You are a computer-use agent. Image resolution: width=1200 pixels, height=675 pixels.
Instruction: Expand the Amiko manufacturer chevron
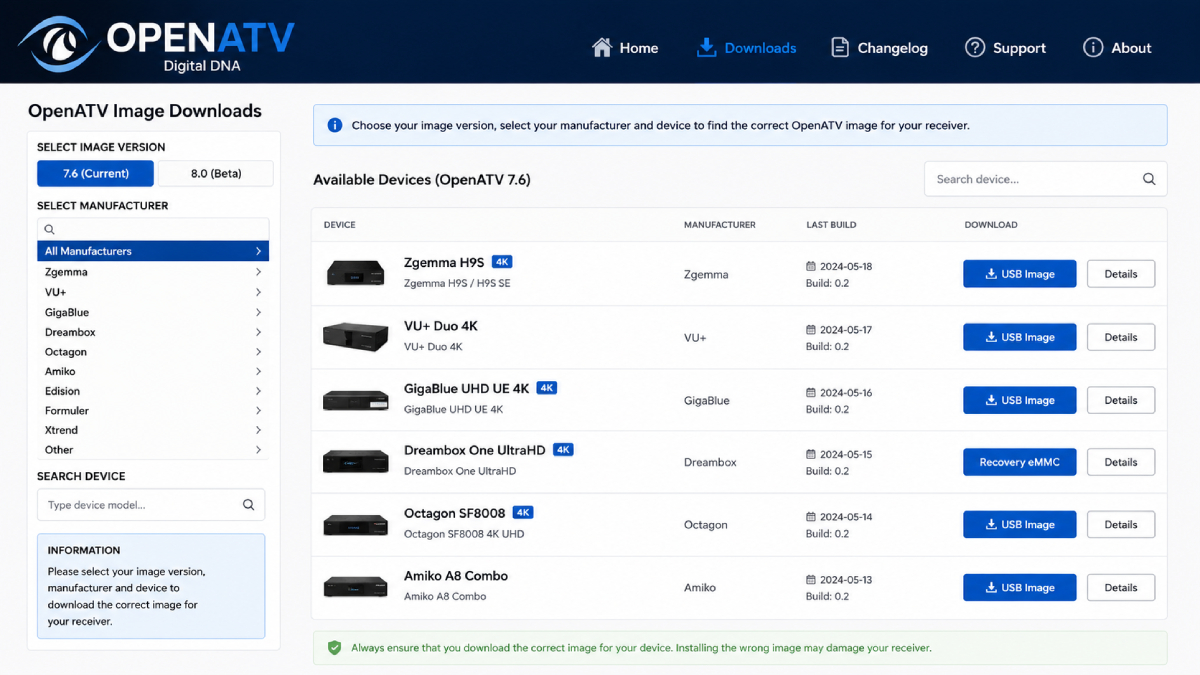pos(258,371)
